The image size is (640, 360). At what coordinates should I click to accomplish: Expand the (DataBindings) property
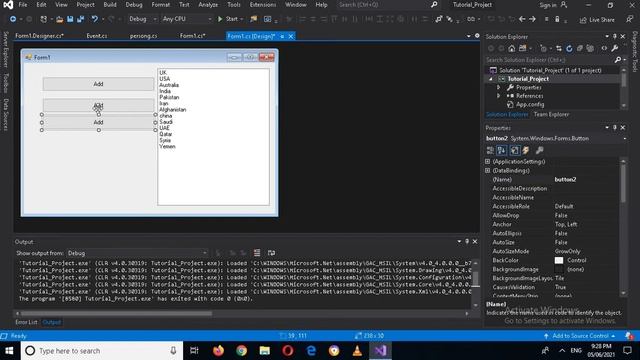[x=487, y=171]
